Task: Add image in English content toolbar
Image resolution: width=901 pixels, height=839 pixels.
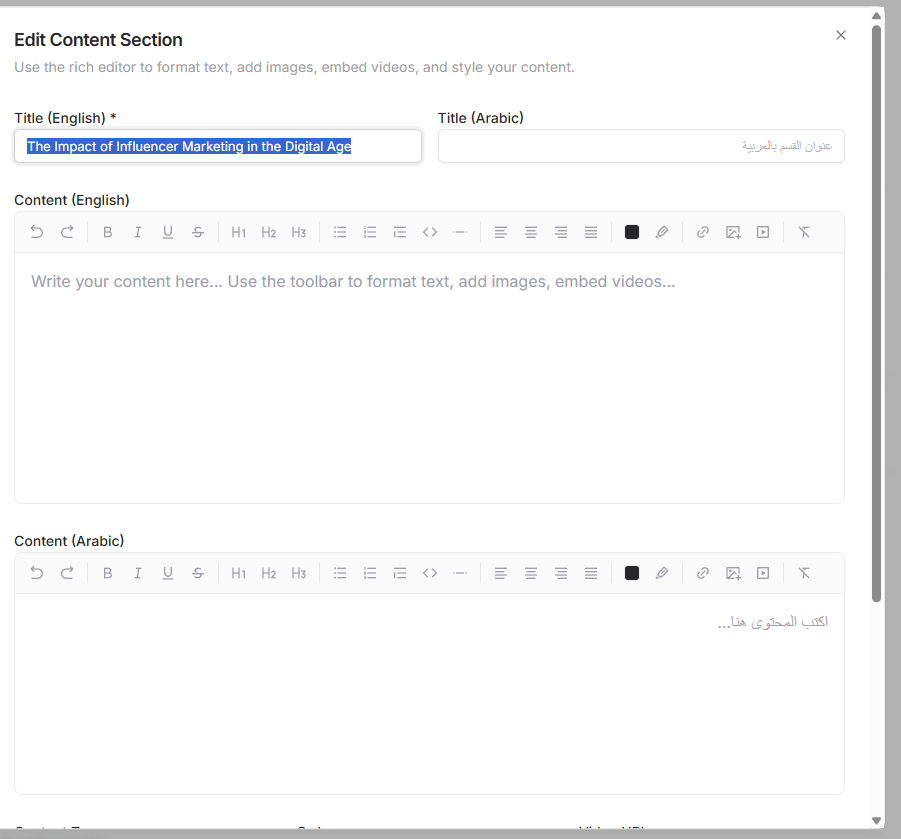Action: 733,232
